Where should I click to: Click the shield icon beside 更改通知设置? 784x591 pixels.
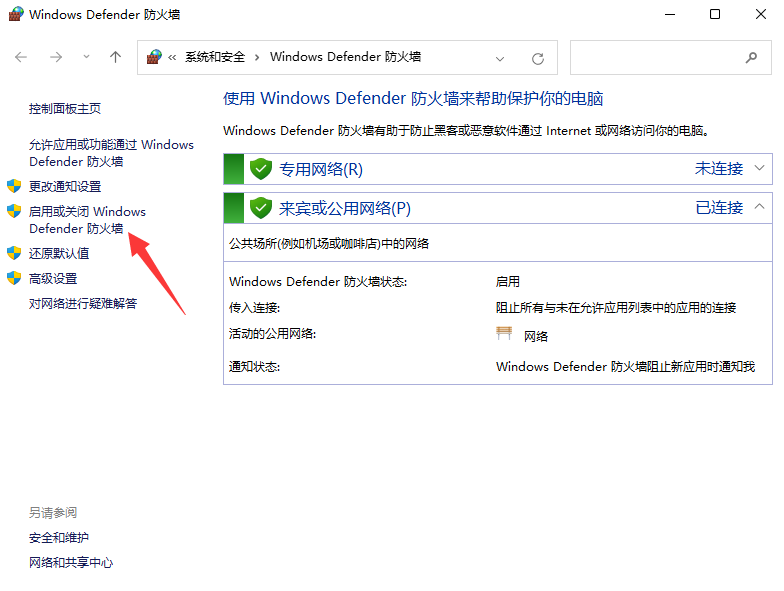pyautogui.click(x=14, y=186)
